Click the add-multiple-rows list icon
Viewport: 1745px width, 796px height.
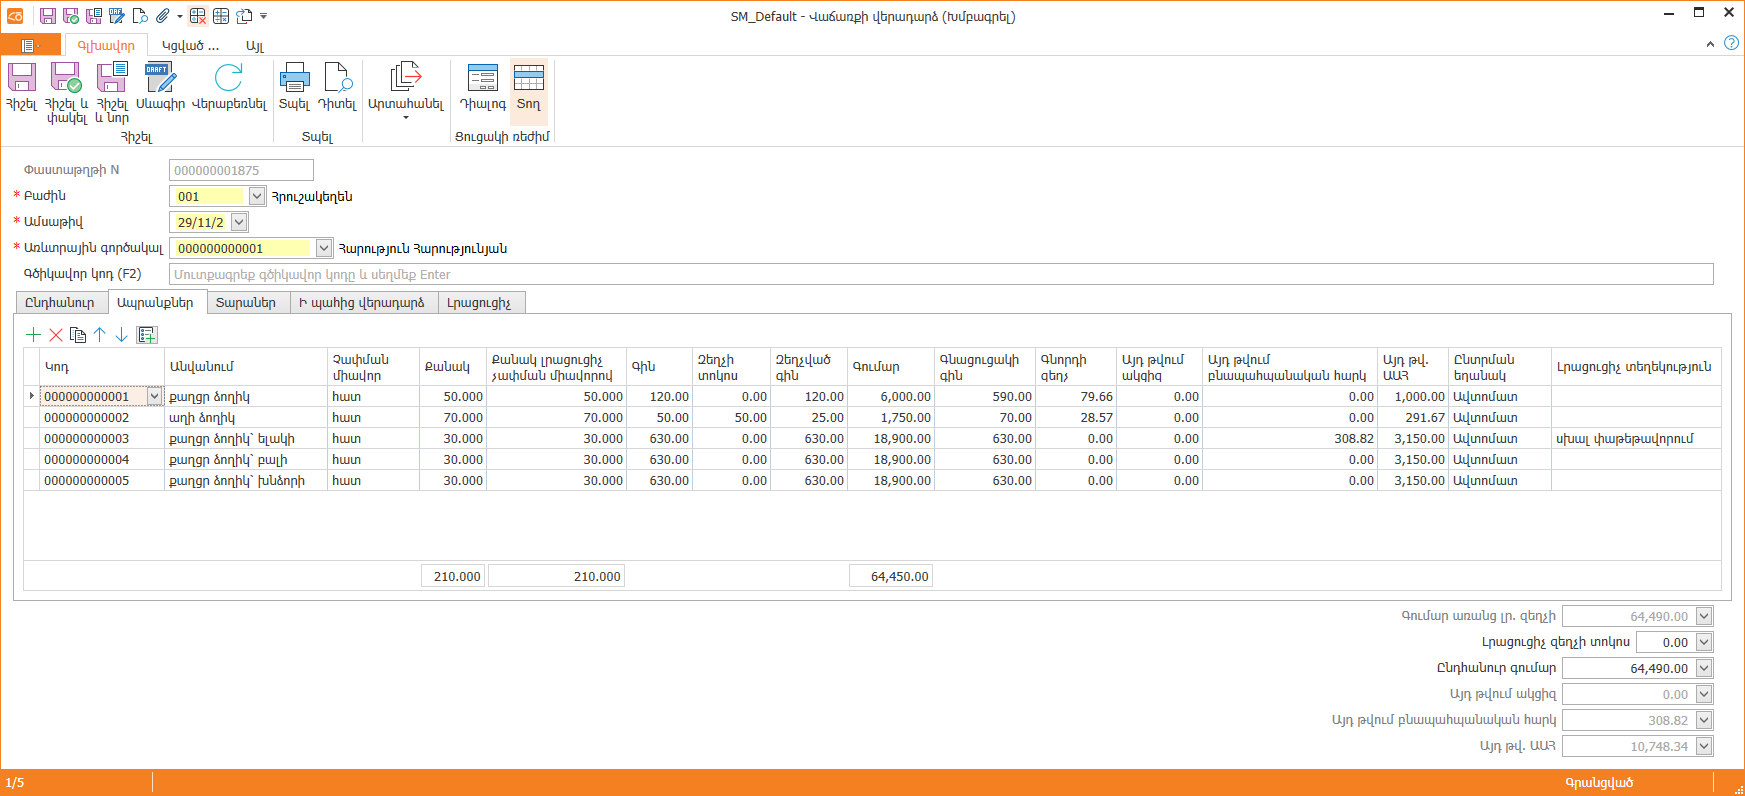[147, 335]
